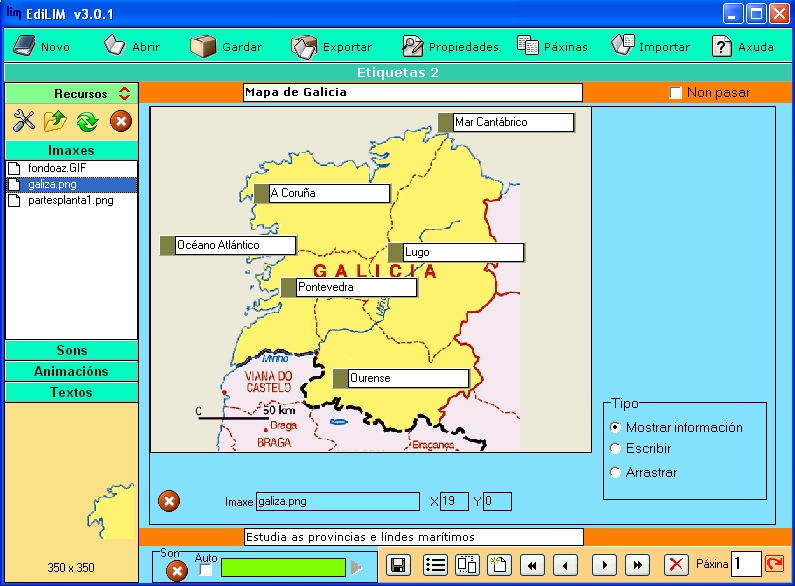Image resolution: width=795 pixels, height=586 pixels.
Task: Choose the Arrastrar type option
Action: tap(616, 472)
